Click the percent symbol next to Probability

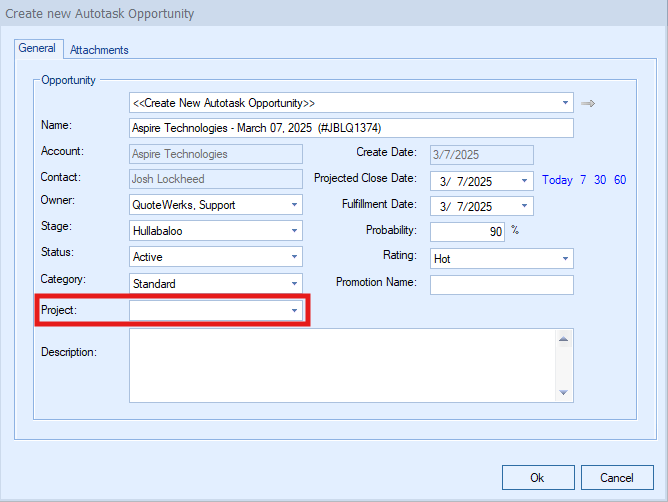(x=515, y=230)
